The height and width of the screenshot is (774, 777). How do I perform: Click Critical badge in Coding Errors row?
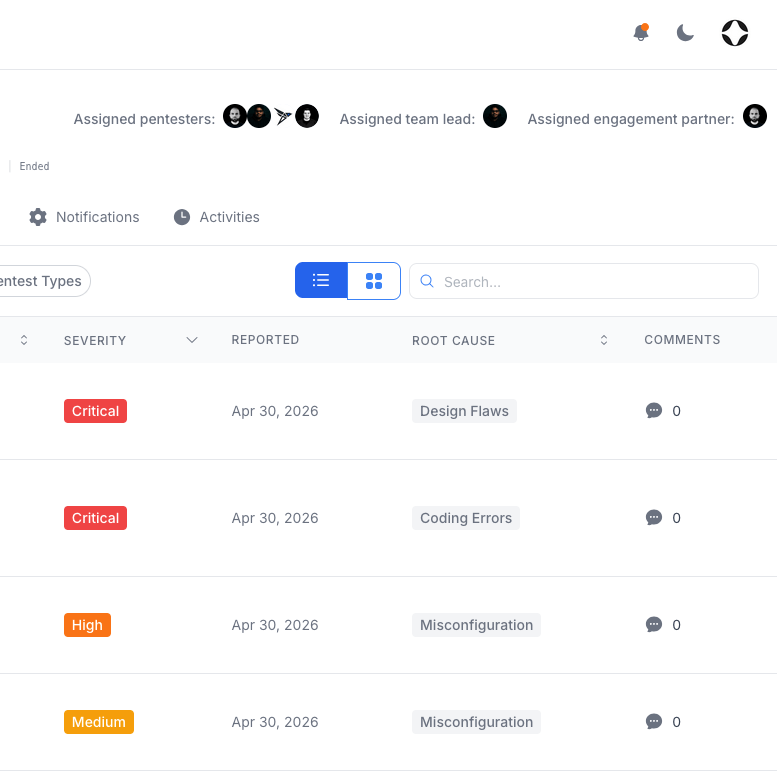(95, 518)
